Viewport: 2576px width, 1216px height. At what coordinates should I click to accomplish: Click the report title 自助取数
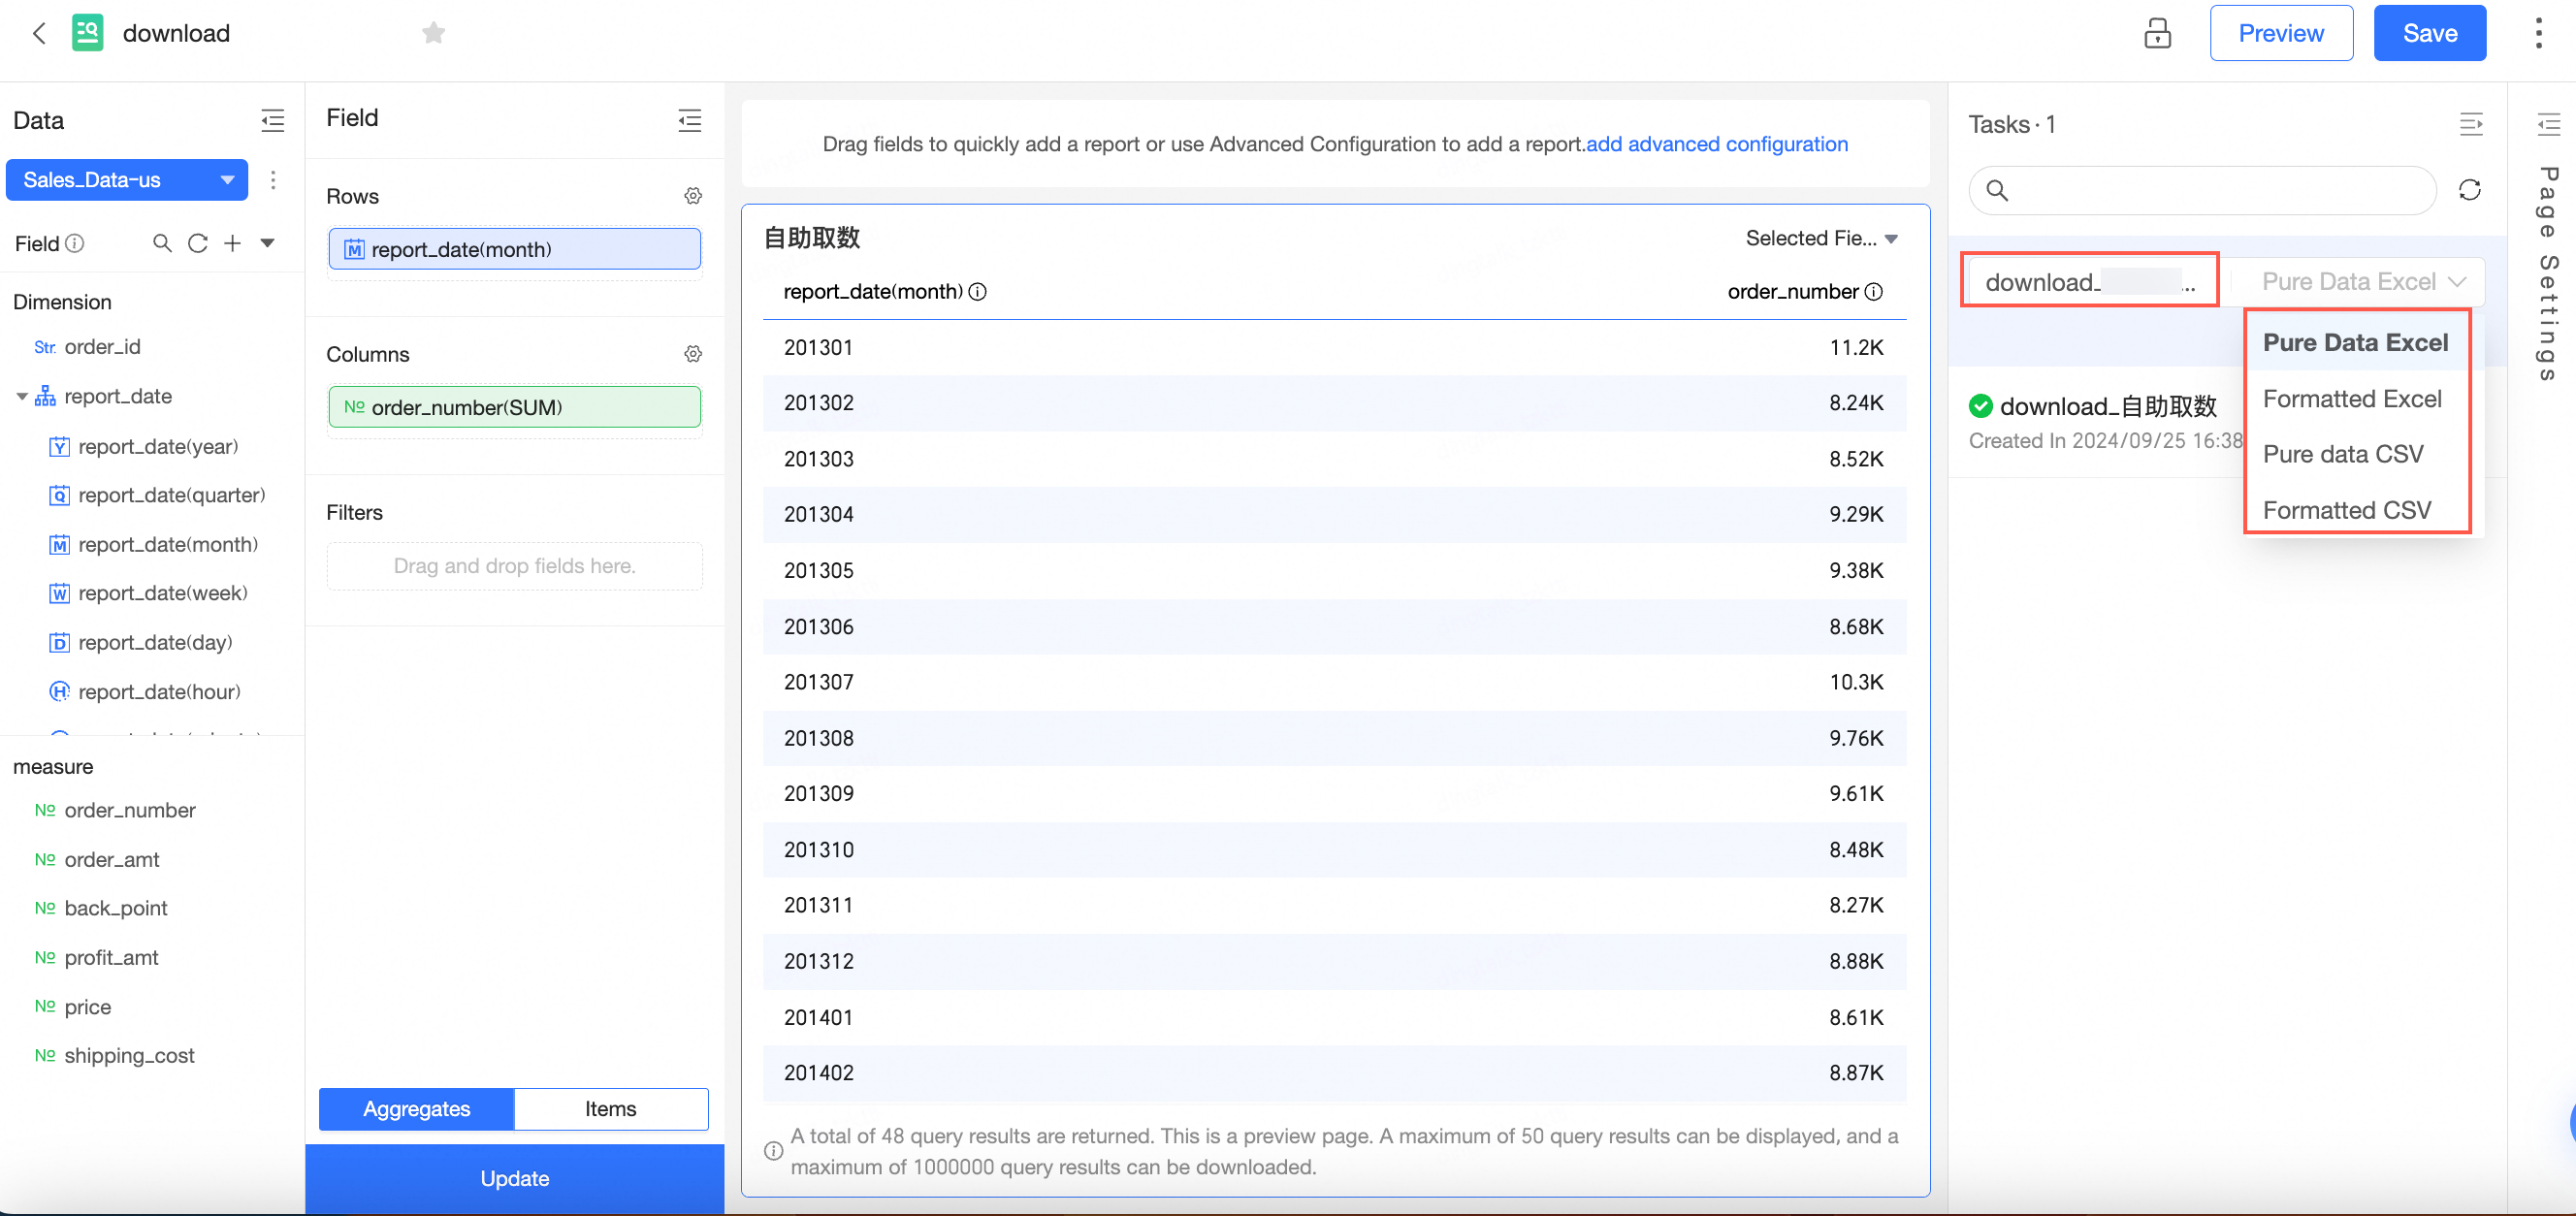(811, 238)
